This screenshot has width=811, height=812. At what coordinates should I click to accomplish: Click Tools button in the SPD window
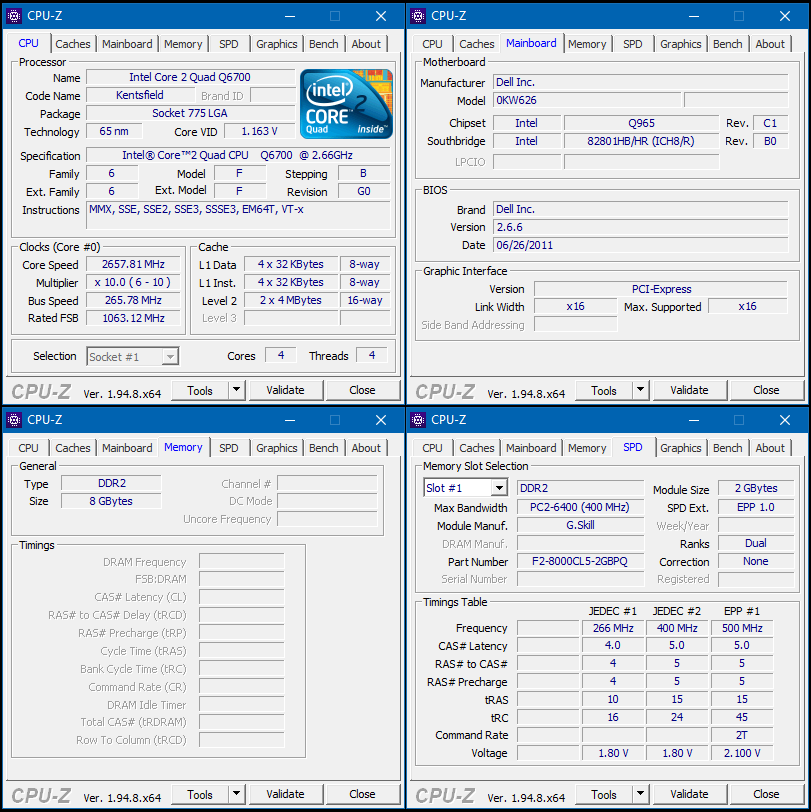(604, 794)
